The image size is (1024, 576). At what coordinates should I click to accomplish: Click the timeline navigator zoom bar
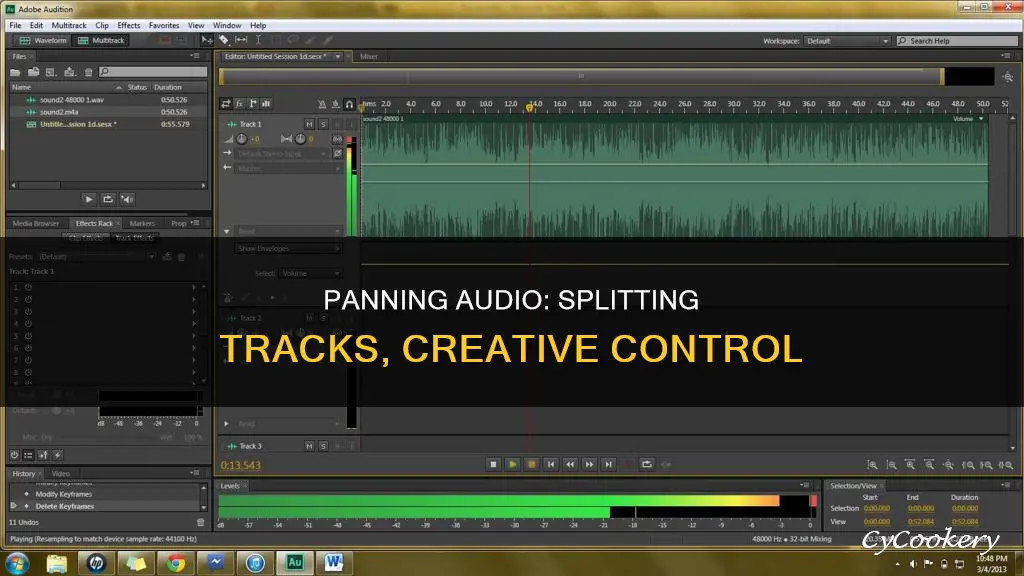(581, 76)
